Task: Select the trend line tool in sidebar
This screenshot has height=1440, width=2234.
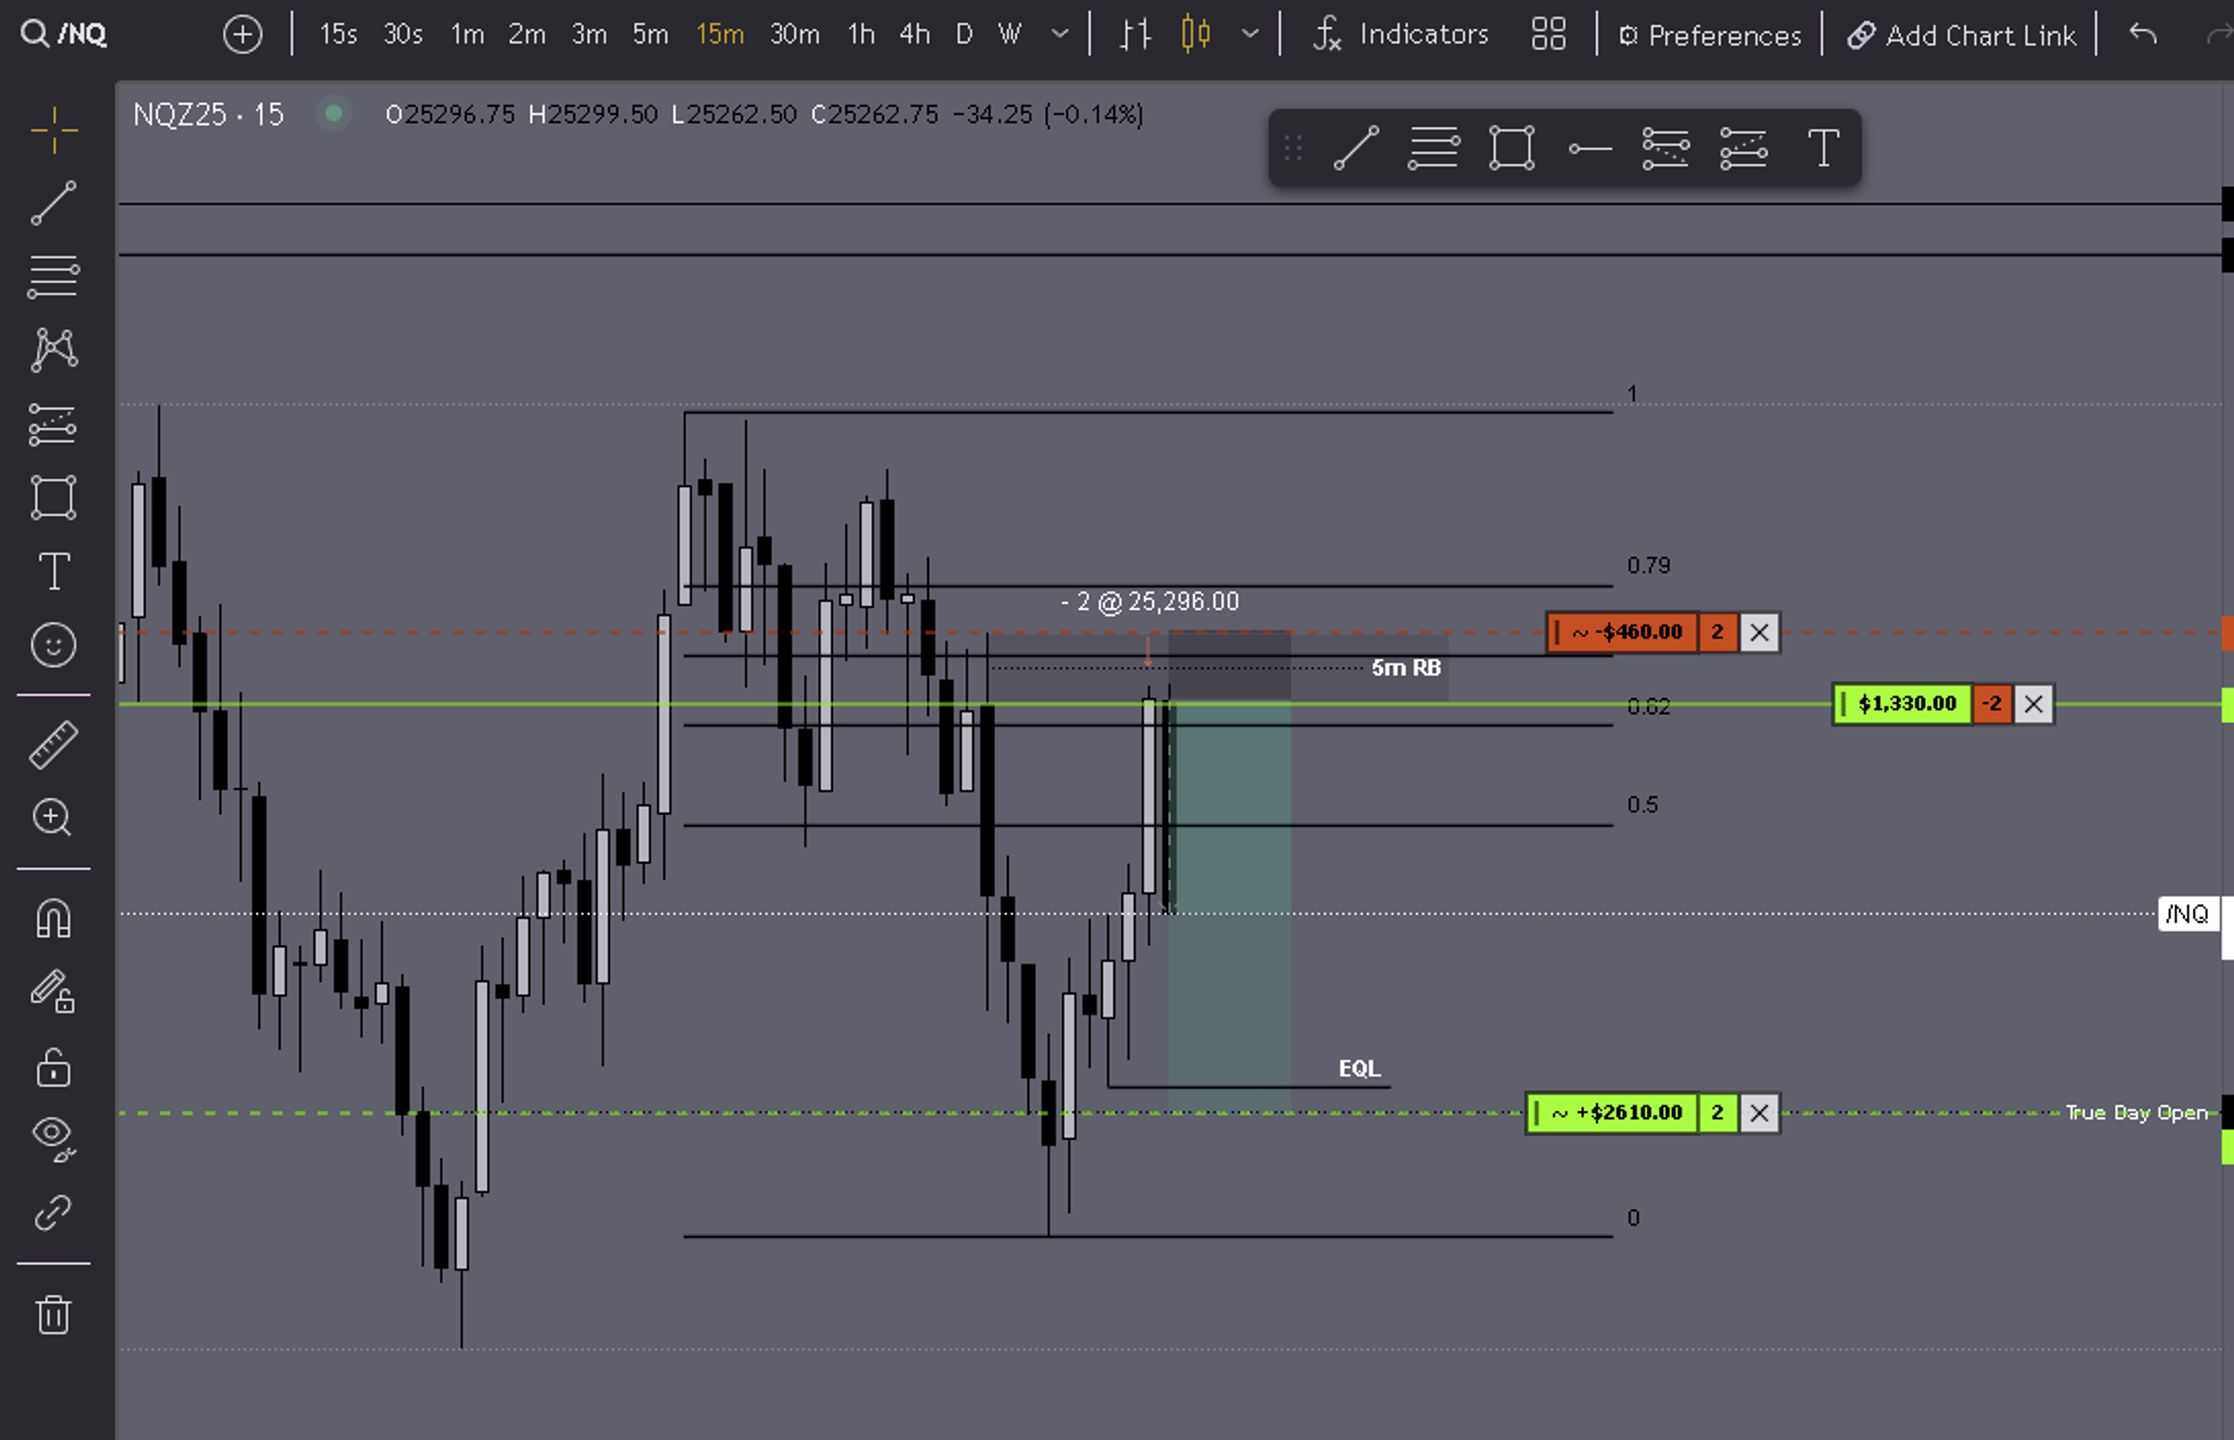Action: click(x=54, y=203)
